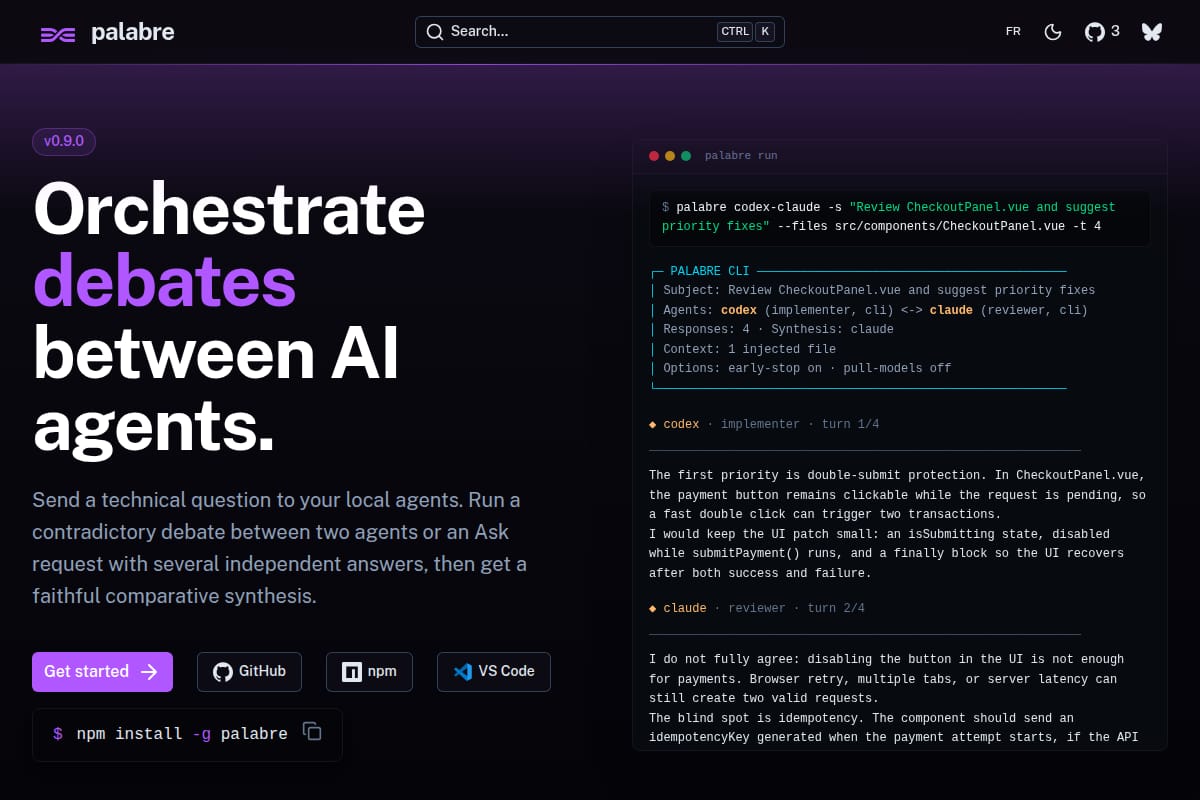Click the 'debates' purple headline word
This screenshot has width=1200, height=800.
[165, 281]
